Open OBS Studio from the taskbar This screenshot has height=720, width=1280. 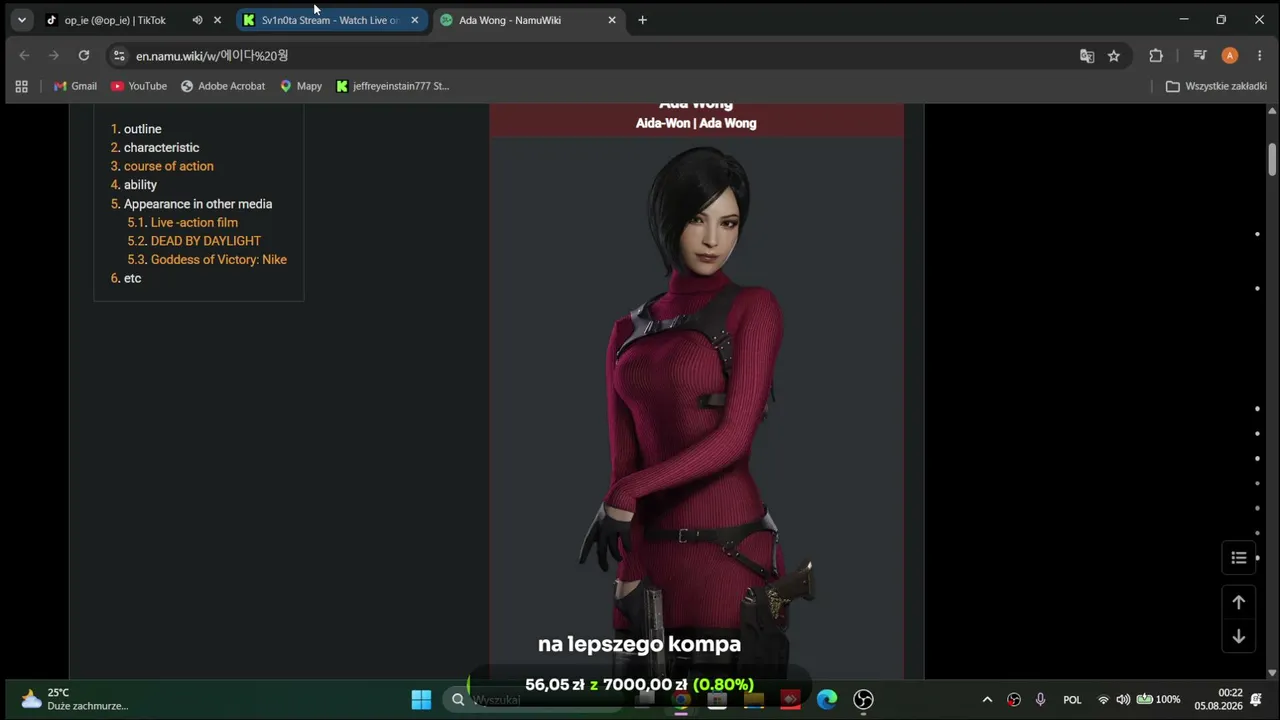coord(863,699)
